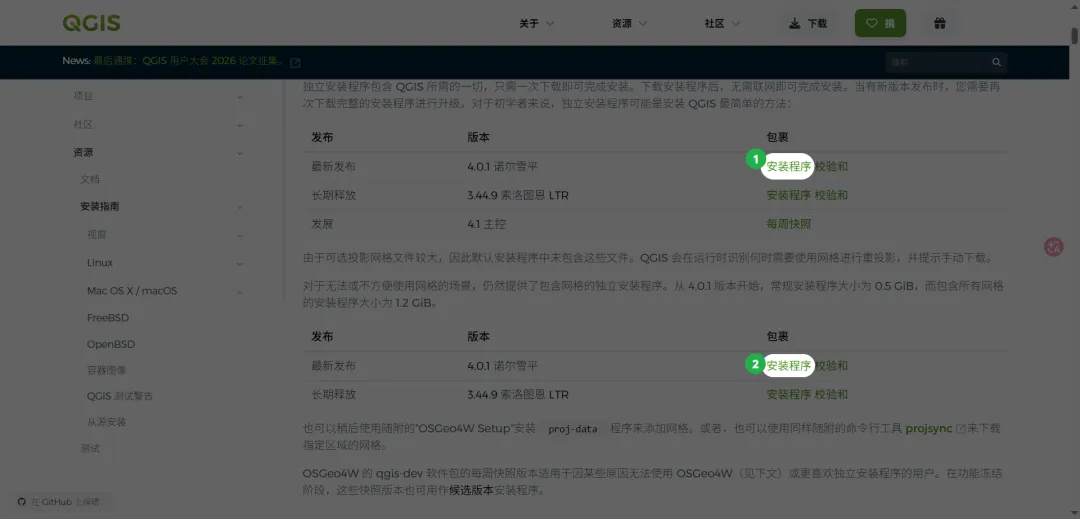Screen dimensions: 1080x519
Task: Expand the Linux chevron in the sidebar
Action: [x=240, y=264]
